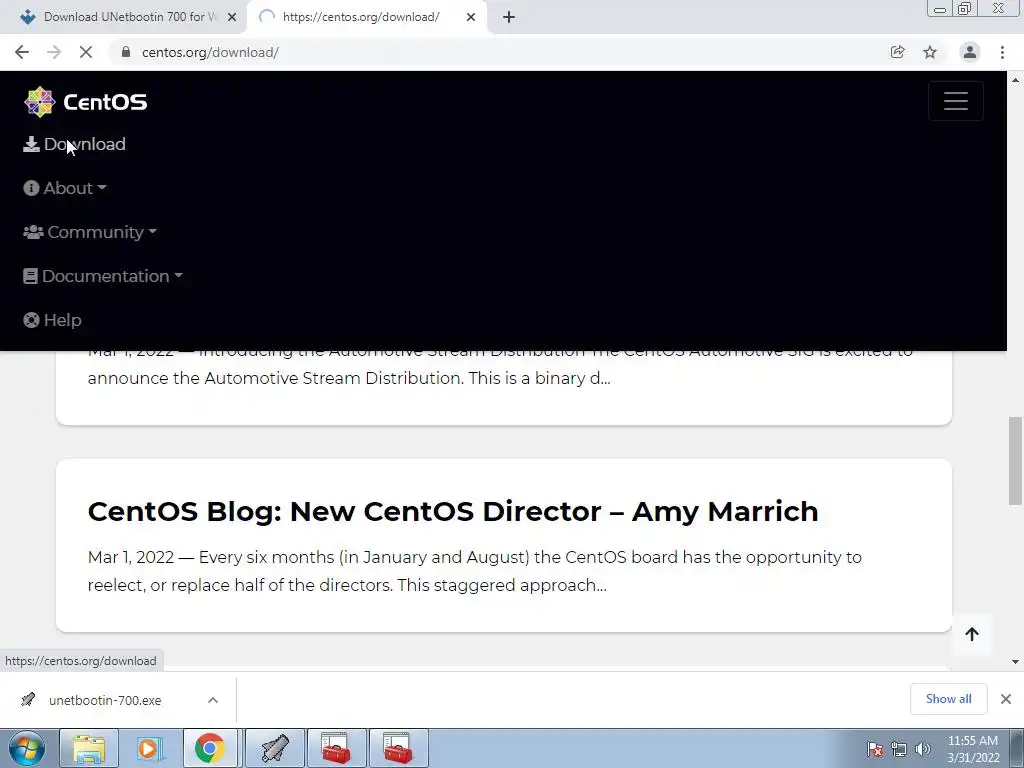
Task: Open the Chrome profile avatar icon
Action: 970,52
